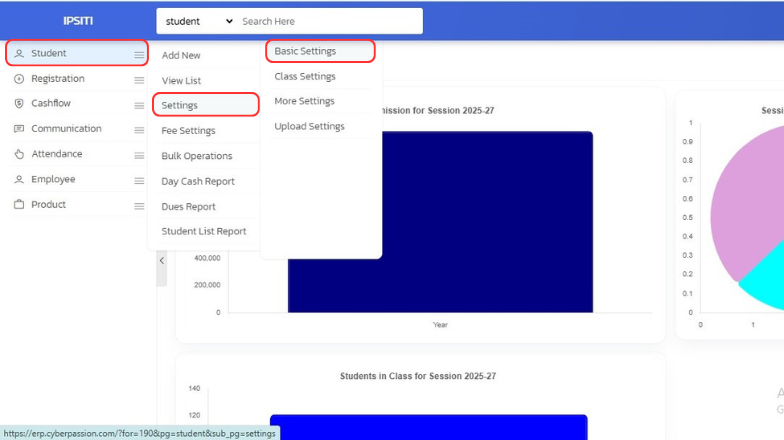
Task: Click the Student sidebar person icon
Action: click(x=19, y=53)
